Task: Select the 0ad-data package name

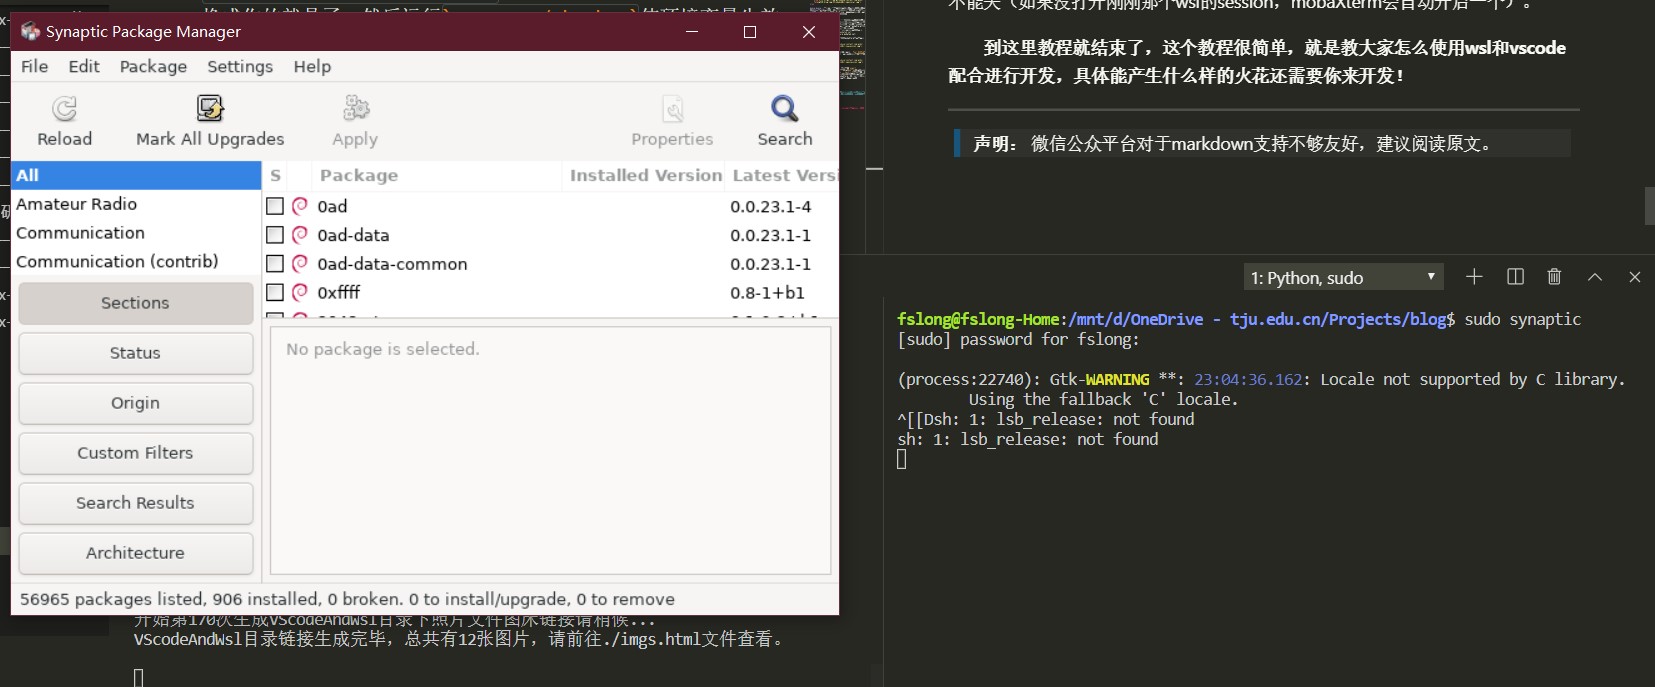Action: click(353, 235)
